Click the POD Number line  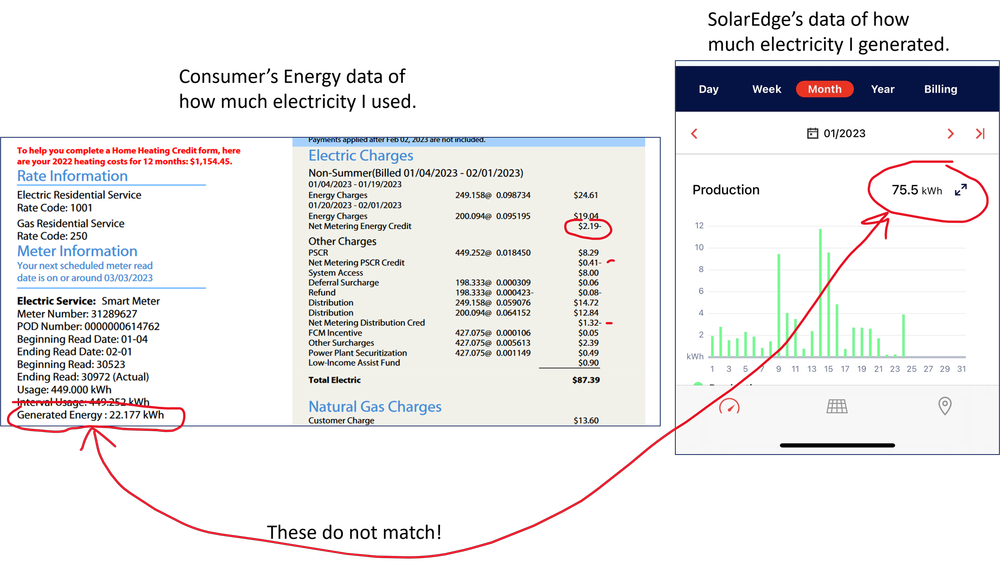88,326
